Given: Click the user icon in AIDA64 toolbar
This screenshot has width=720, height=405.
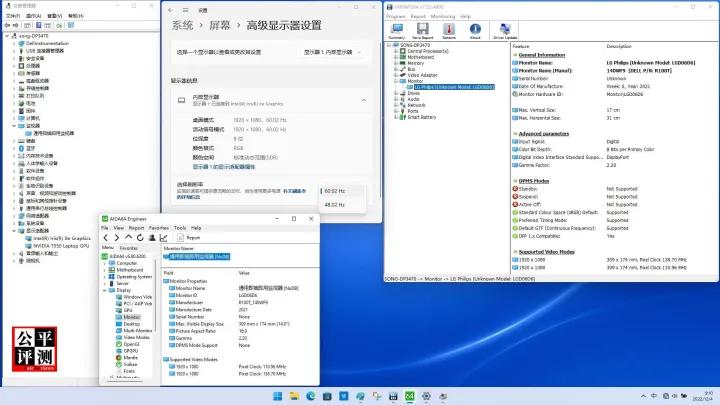Looking at the screenshot, I should point(152,237).
